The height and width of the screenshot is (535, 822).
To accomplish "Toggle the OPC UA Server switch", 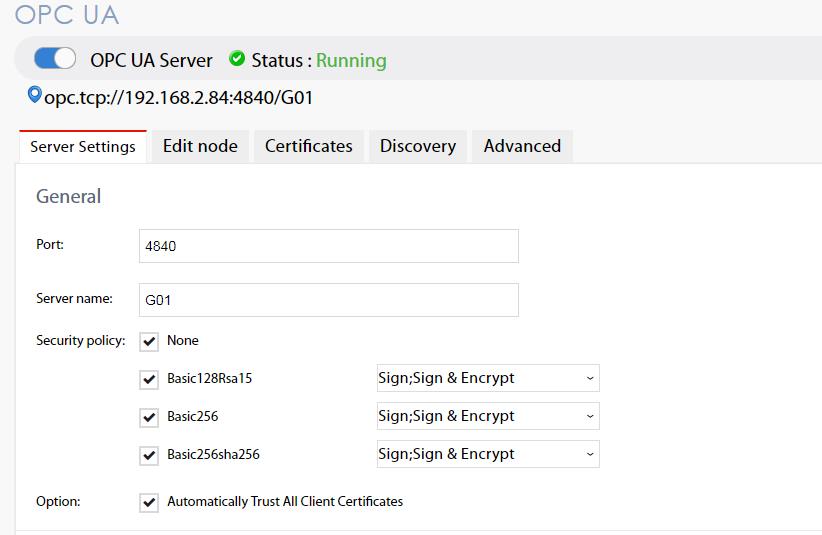I will pyautogui.click(x=55, y=59).
